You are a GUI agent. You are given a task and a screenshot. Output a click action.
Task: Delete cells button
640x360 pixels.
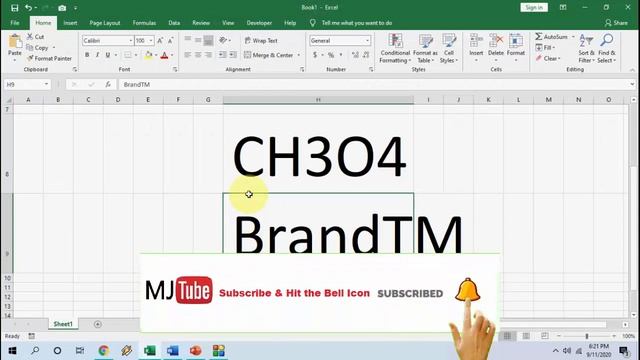point(496,48)
